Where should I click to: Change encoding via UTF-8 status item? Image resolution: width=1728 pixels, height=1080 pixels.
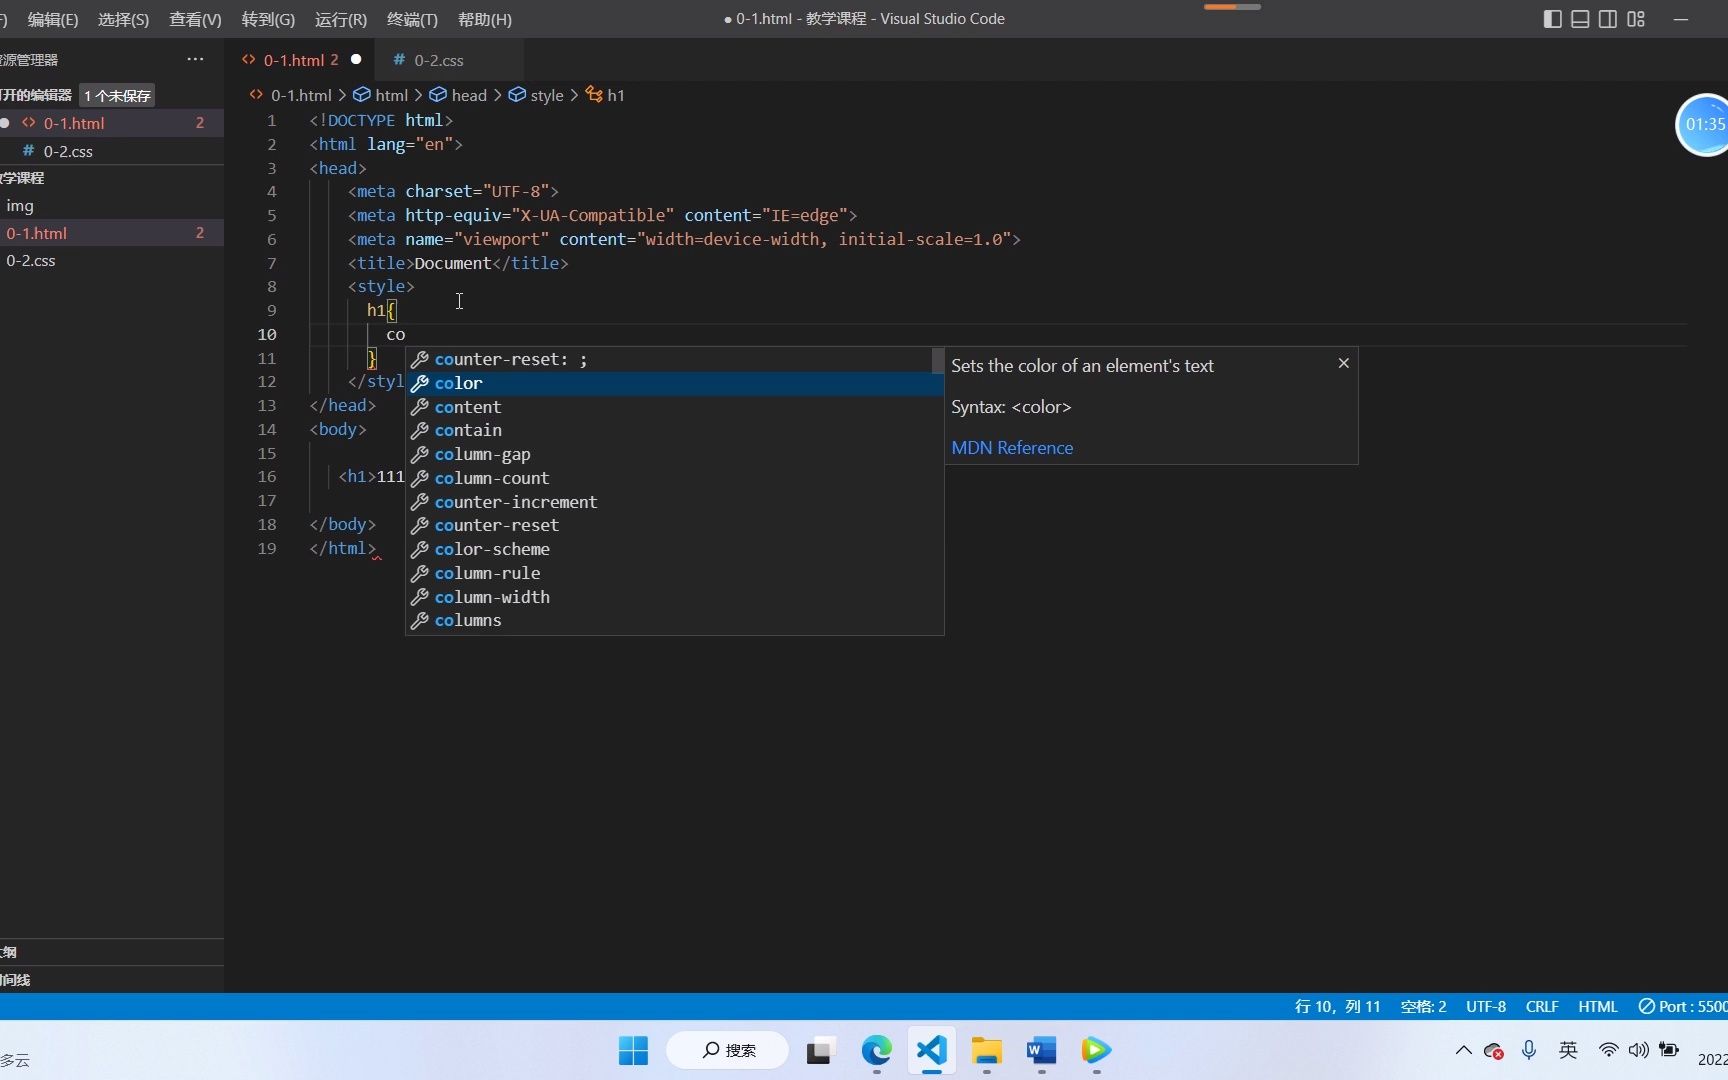(1486, 1007)
